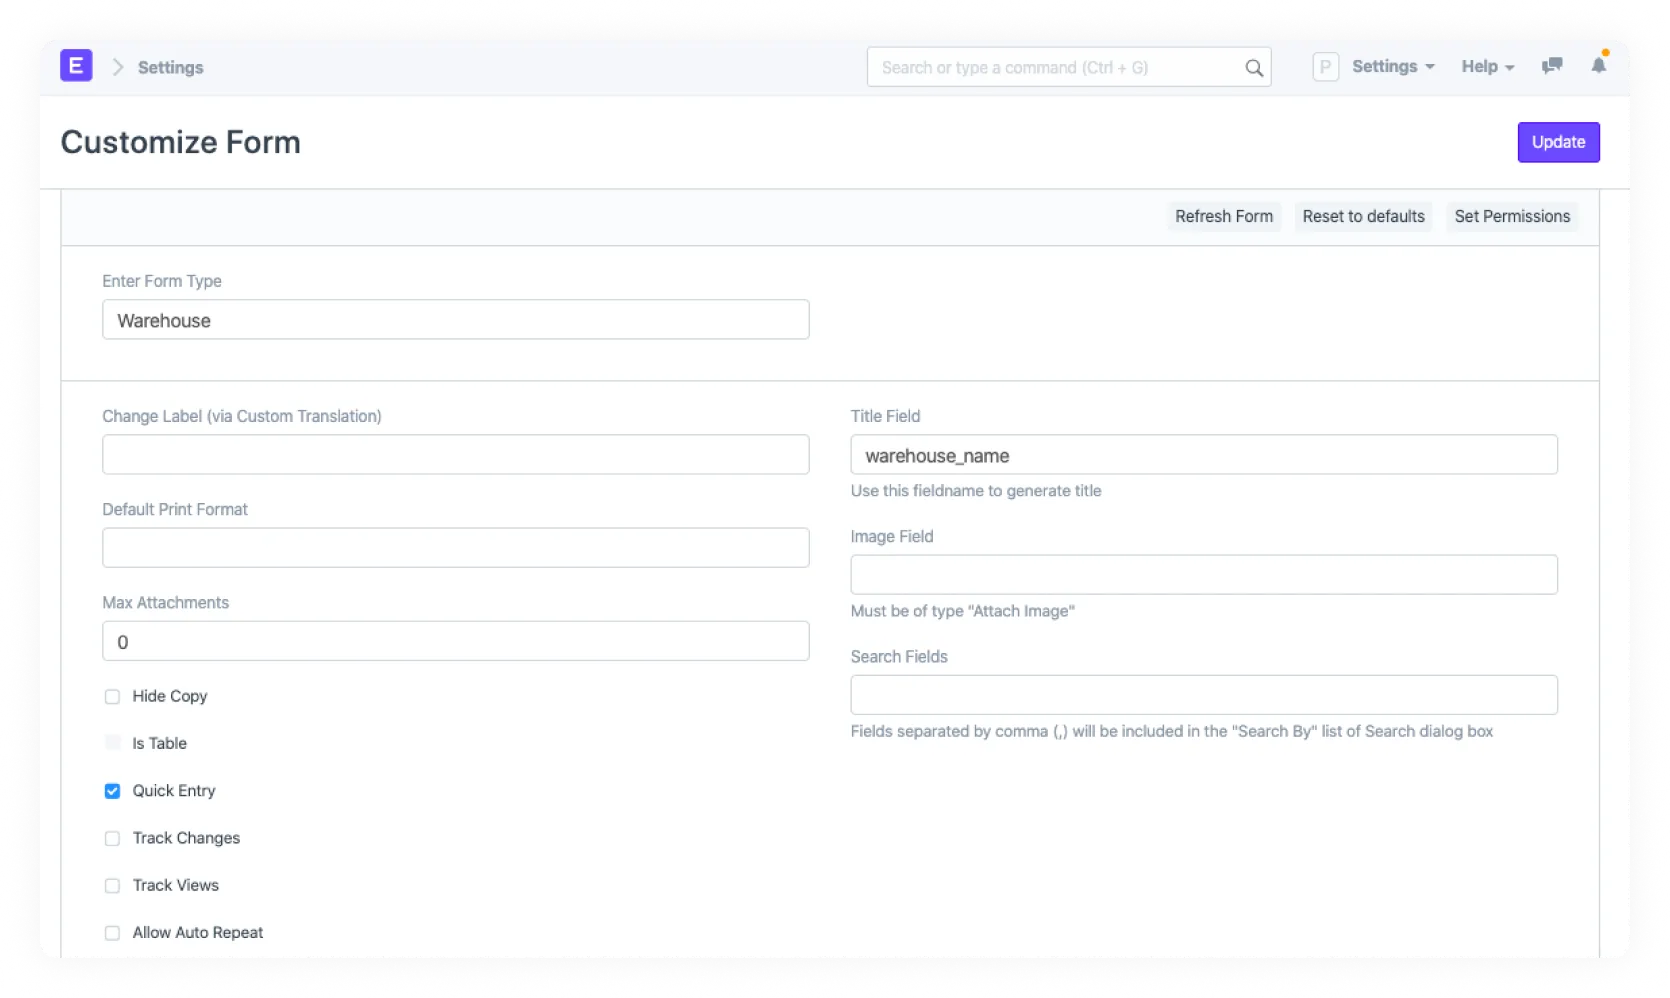
Task: Open the Enter Form Type field
Action: click(x=455, y=320)
